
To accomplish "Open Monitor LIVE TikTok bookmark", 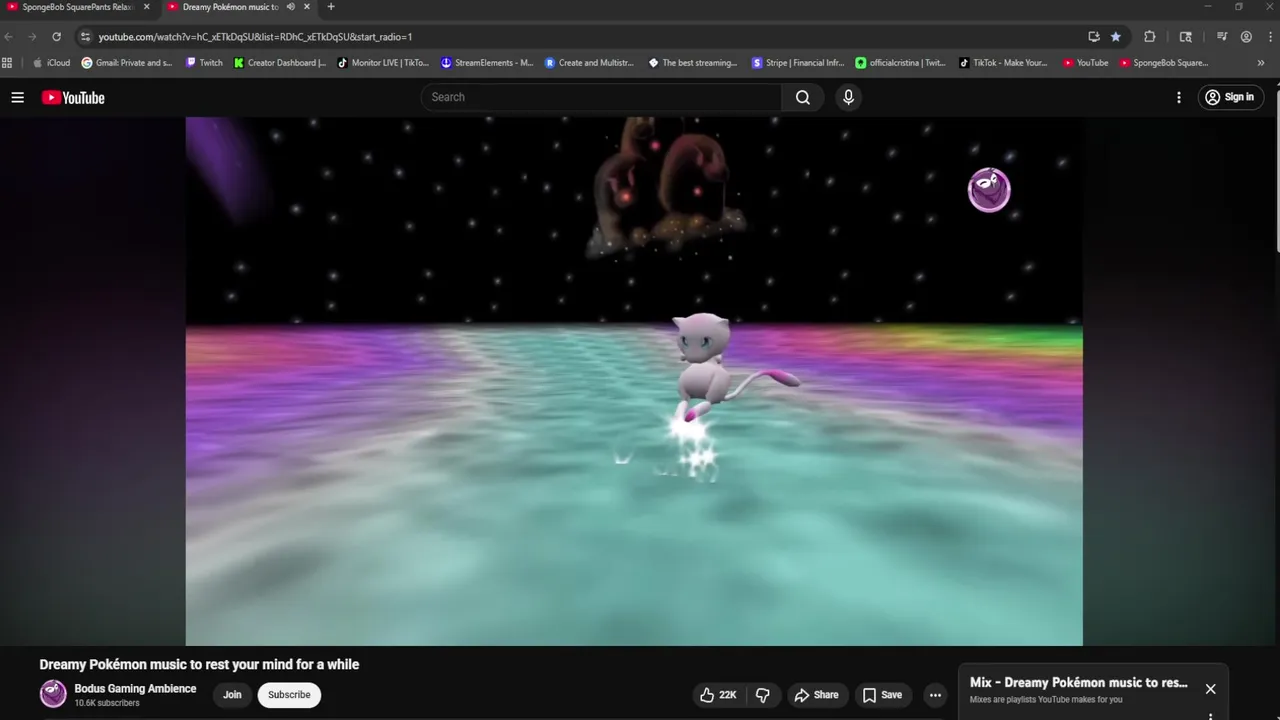I will coord(383,63).
